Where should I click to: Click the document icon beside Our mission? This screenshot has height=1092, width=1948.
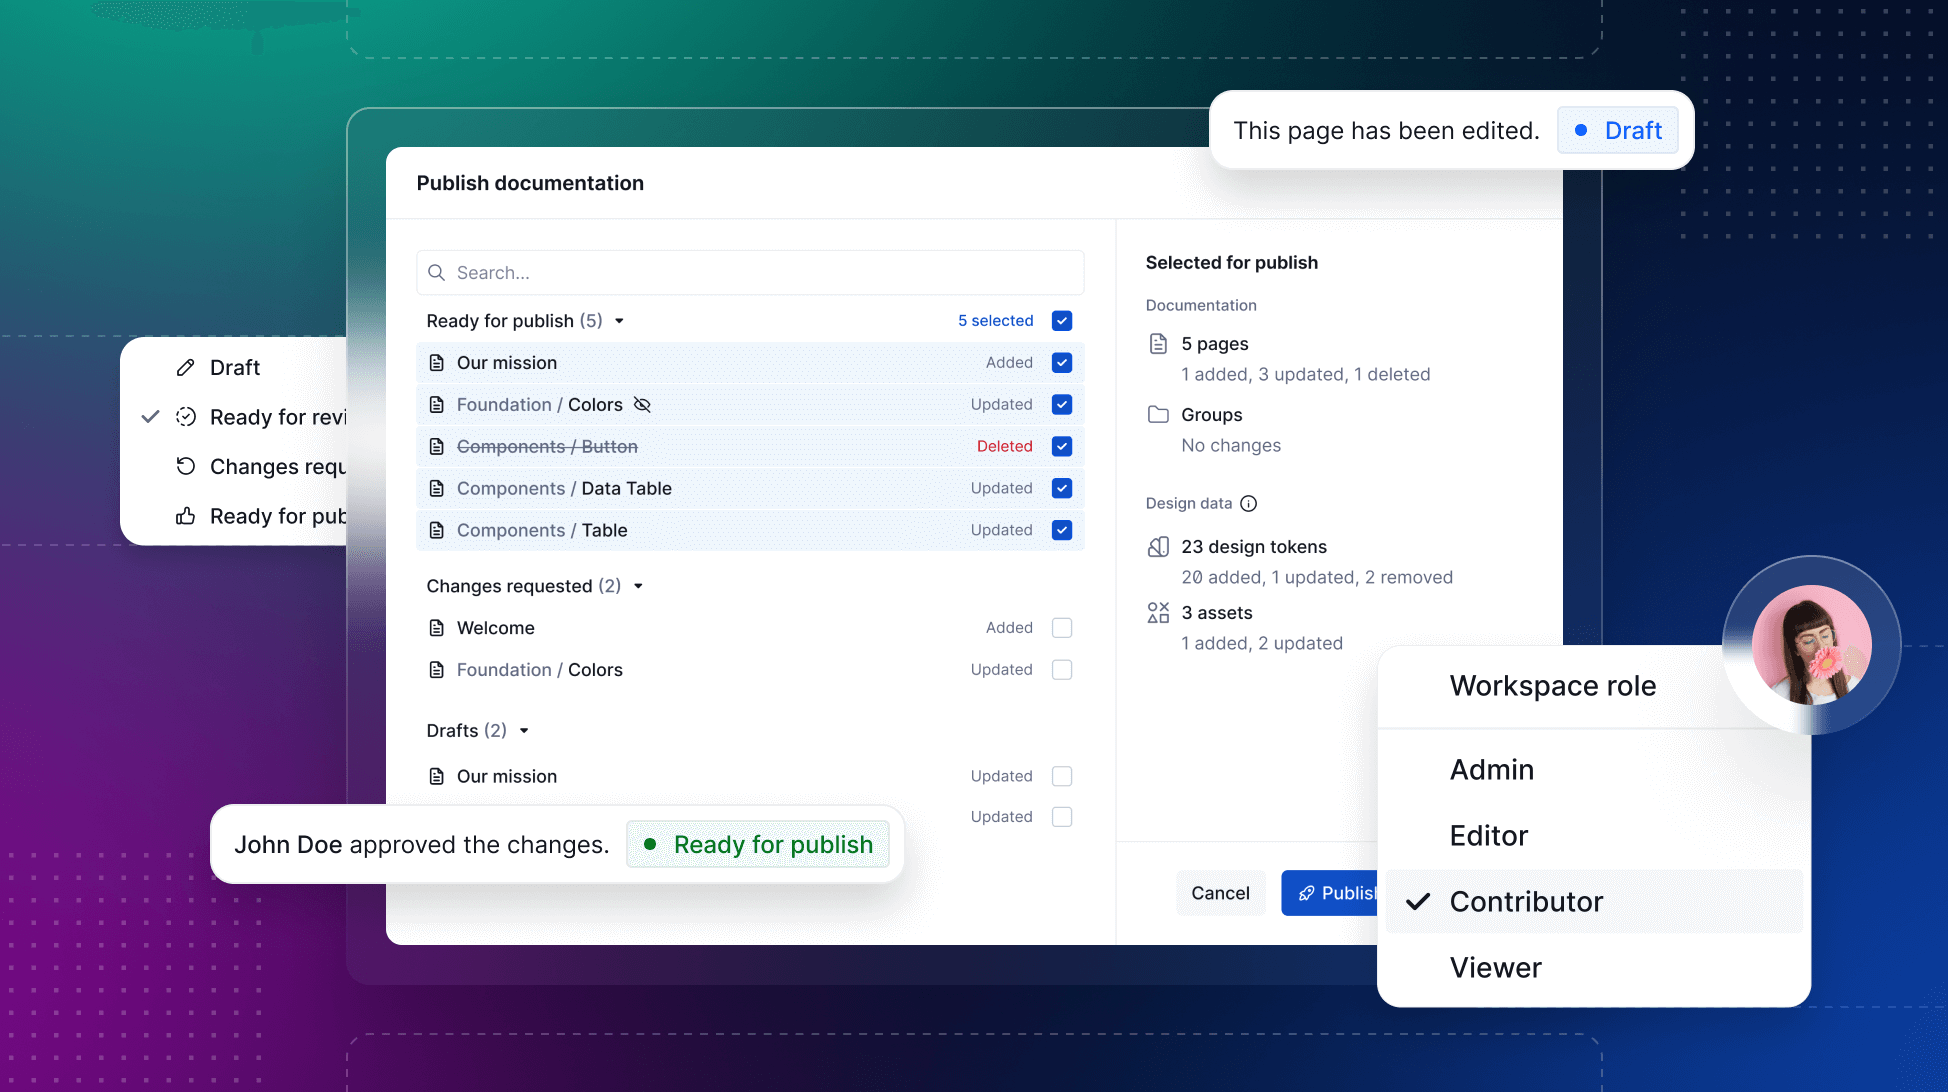click(x=437, y=362)
